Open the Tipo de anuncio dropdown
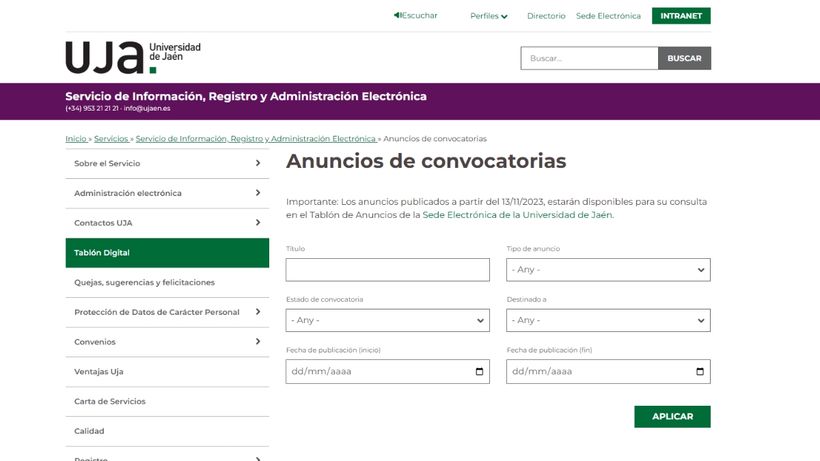The image size is (820, 461). tap(608, 270)
